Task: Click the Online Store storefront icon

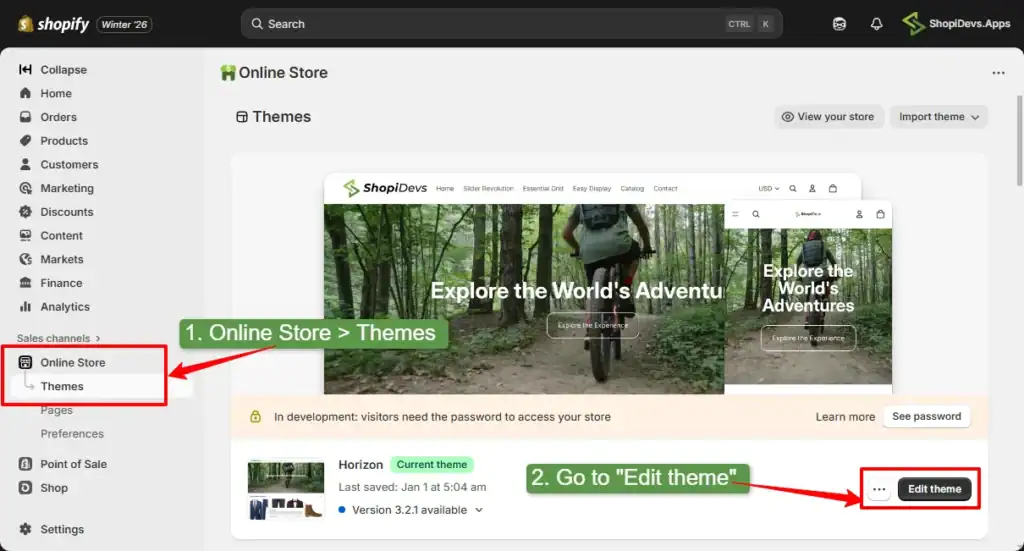Action: click(25, 363)
